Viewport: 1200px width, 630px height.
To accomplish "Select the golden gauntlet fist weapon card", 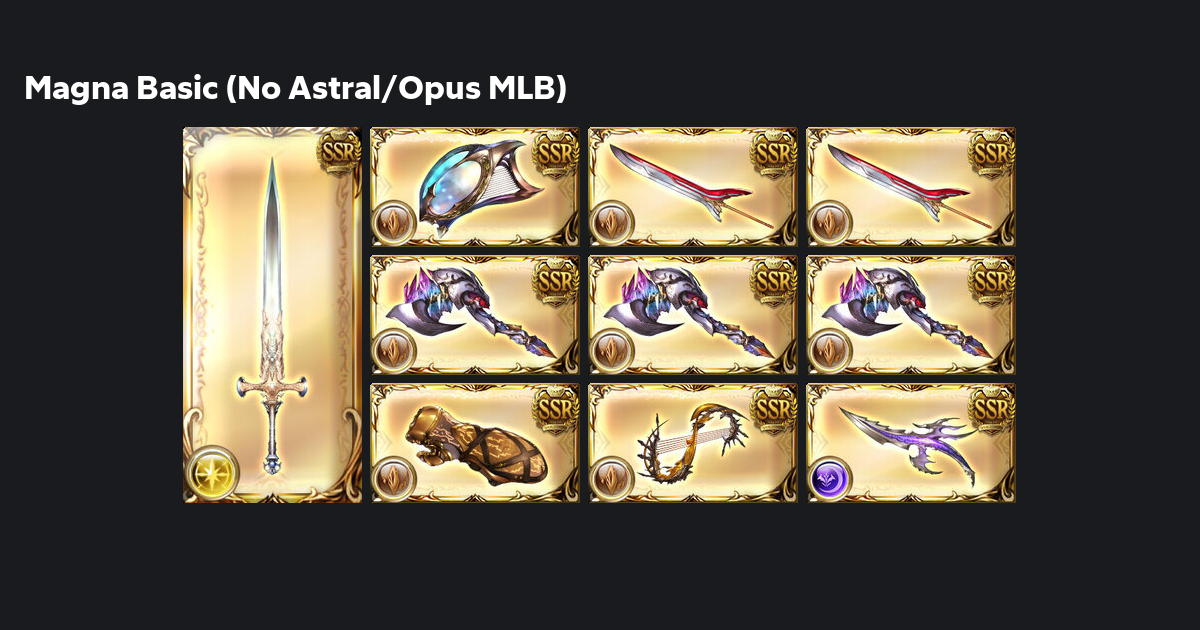I will point(475,443).
